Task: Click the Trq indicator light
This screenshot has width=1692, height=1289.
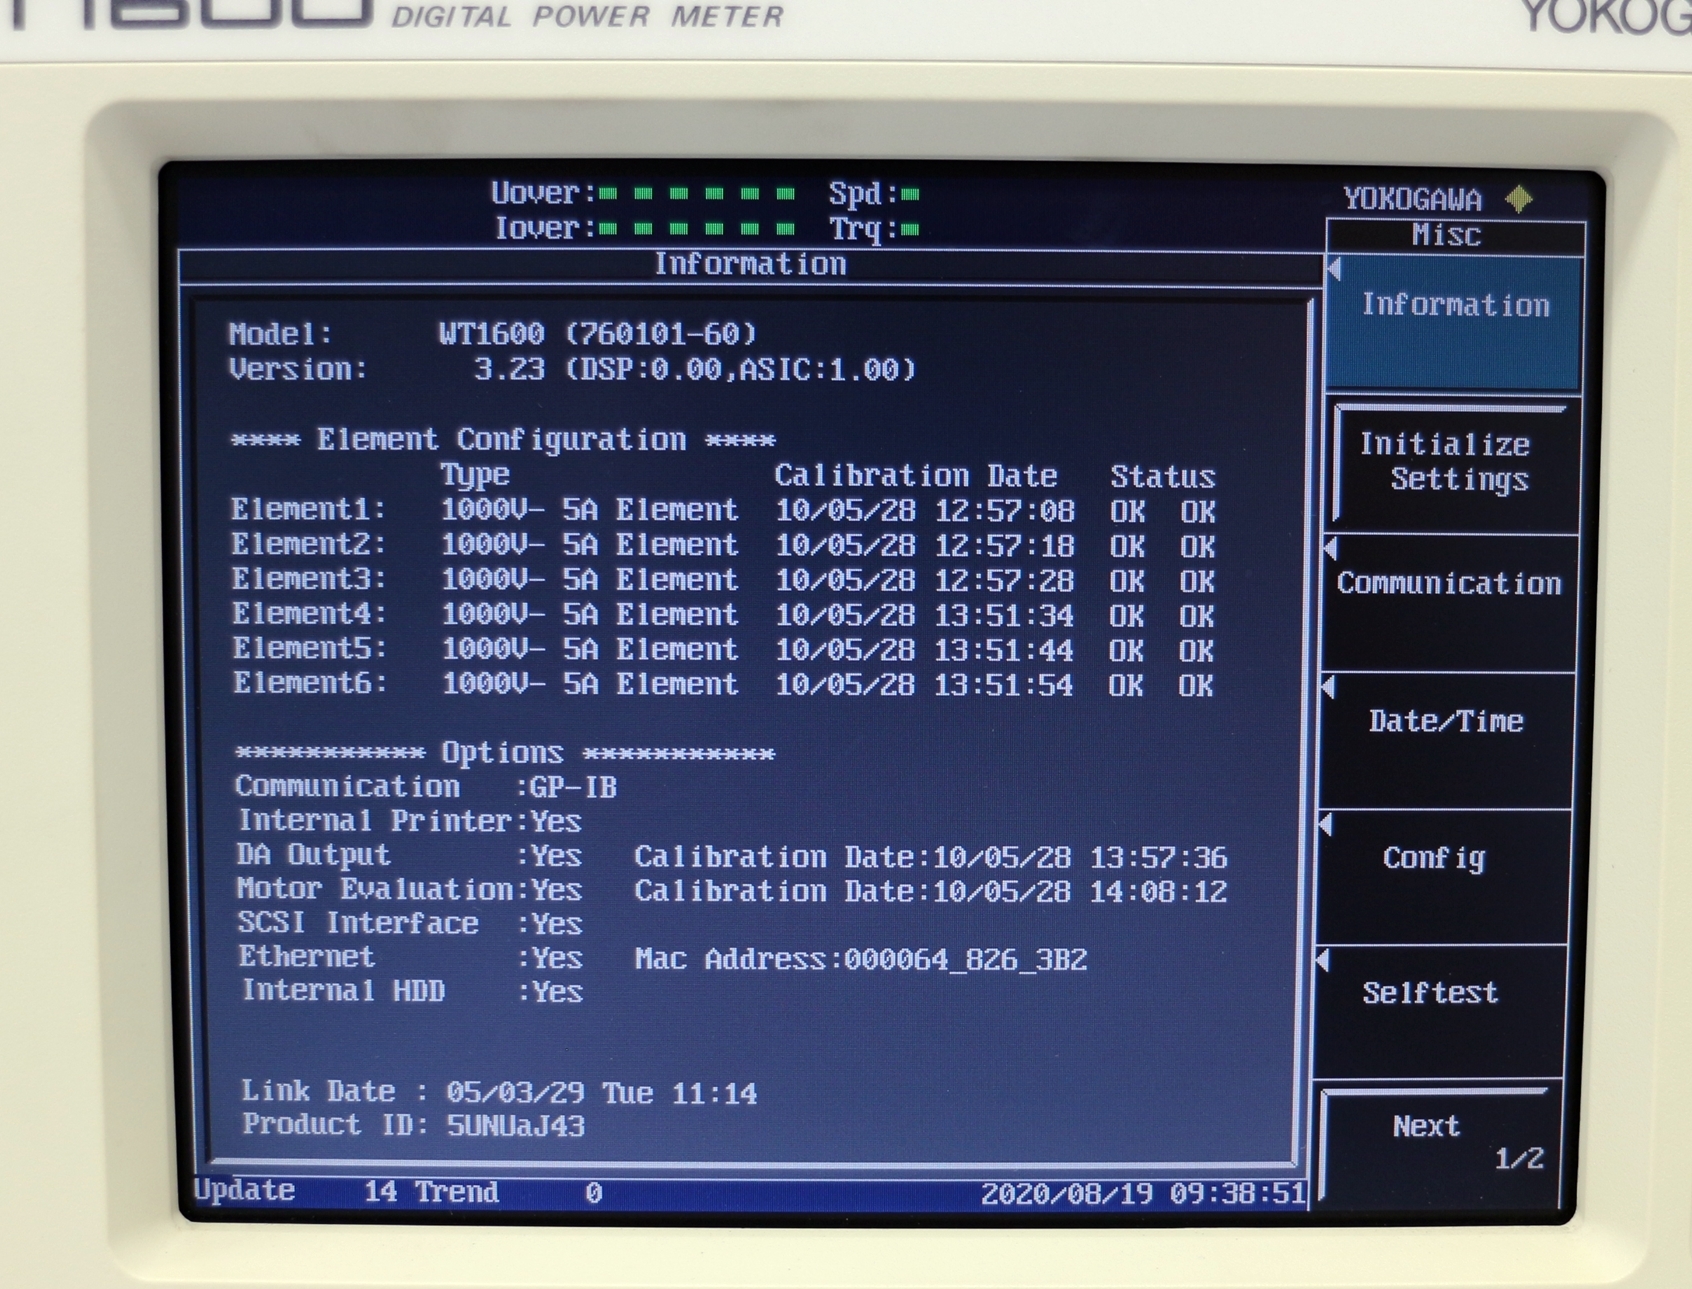Action: pyautogui.click(x=910, y=230)
